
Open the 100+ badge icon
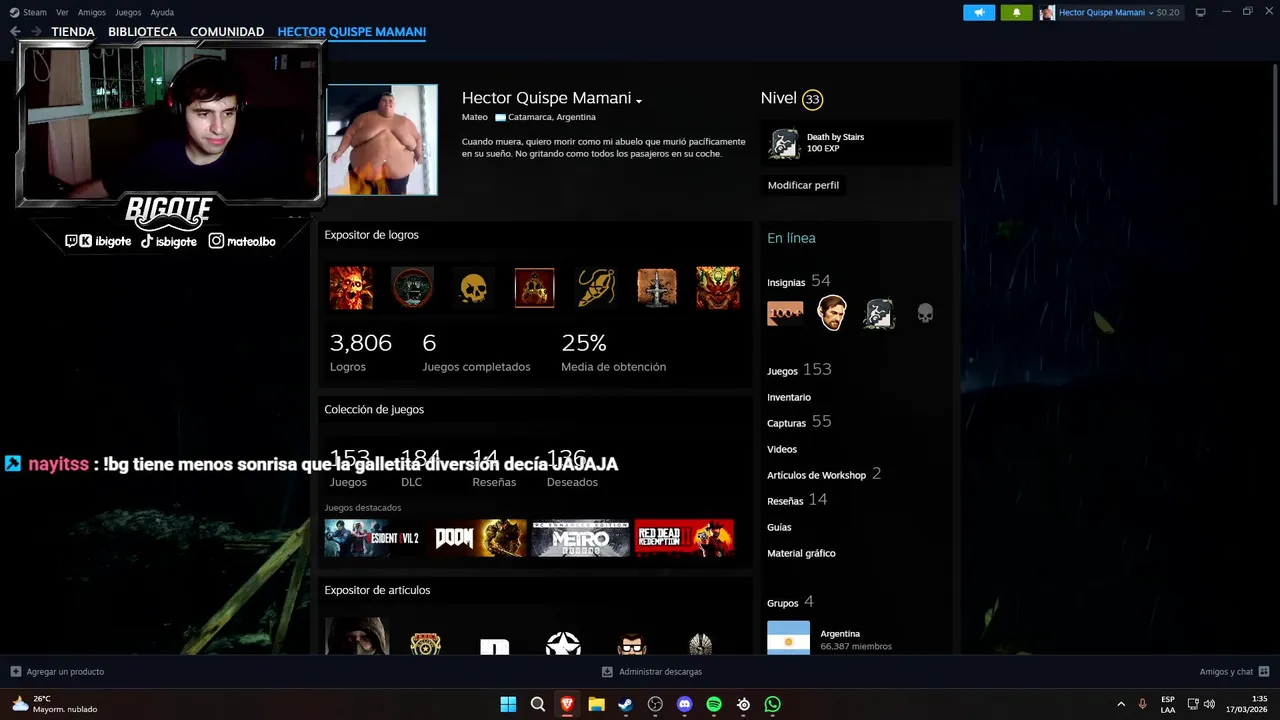click(785, 313)
